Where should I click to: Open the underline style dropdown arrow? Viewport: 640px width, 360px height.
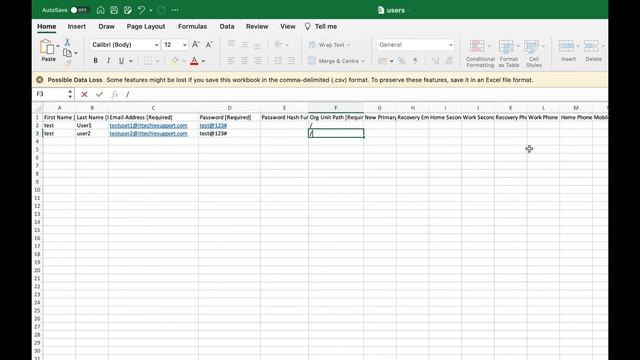131,61
